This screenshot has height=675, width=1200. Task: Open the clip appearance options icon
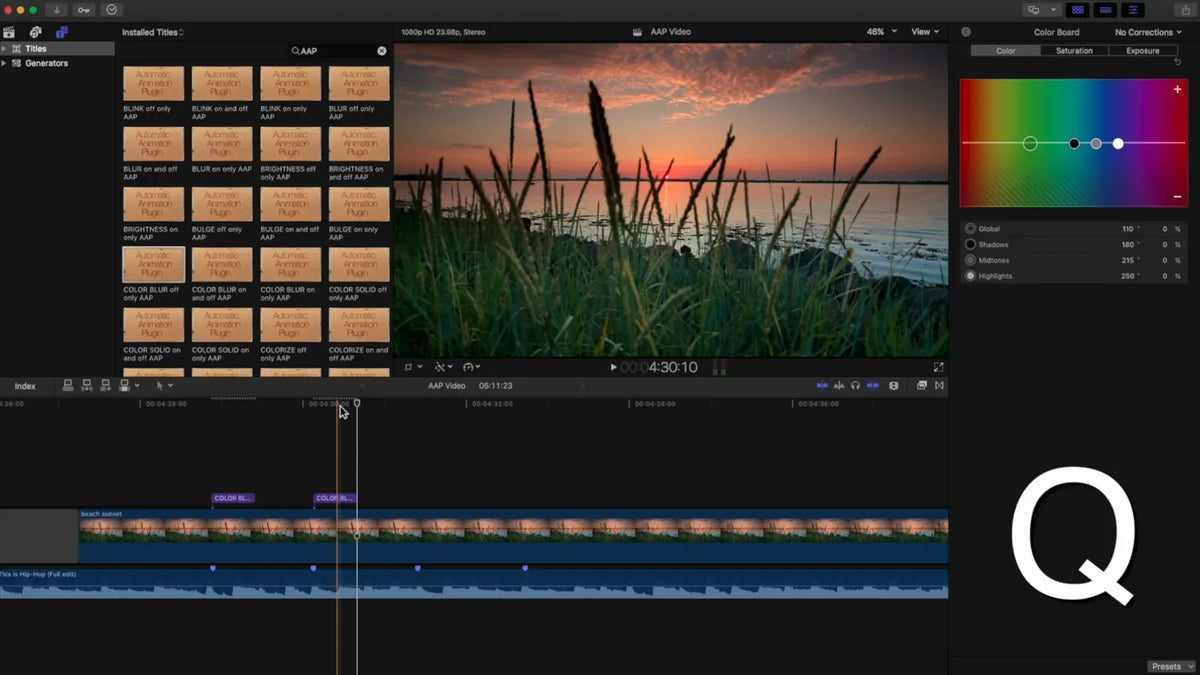tap(894, 385)
